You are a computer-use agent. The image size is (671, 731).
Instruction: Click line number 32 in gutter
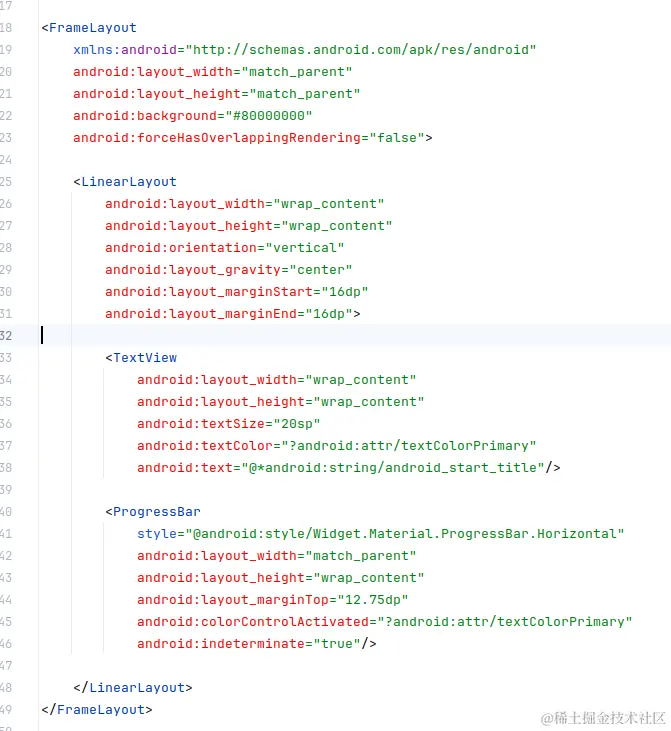(x=6, y=336)
